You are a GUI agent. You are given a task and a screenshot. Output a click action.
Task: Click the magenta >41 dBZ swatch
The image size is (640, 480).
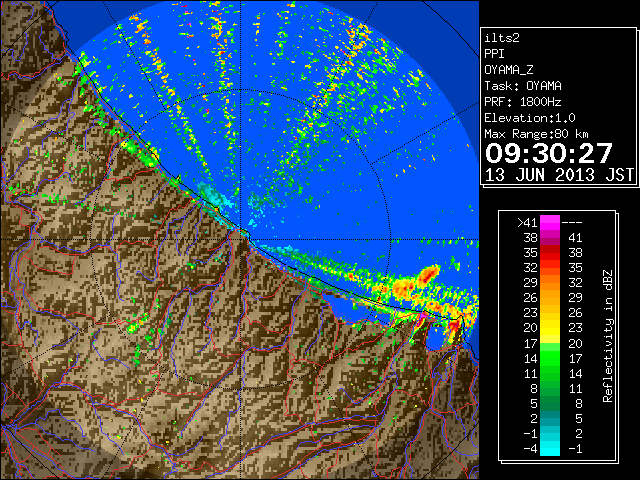tap(550, 222)
